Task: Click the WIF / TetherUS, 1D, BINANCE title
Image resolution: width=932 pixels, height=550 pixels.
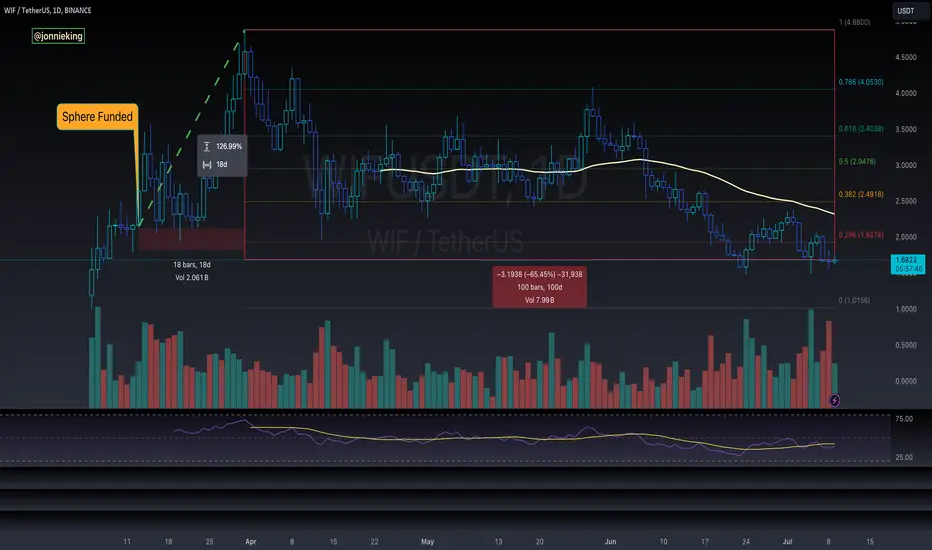Action: (48, 10)
